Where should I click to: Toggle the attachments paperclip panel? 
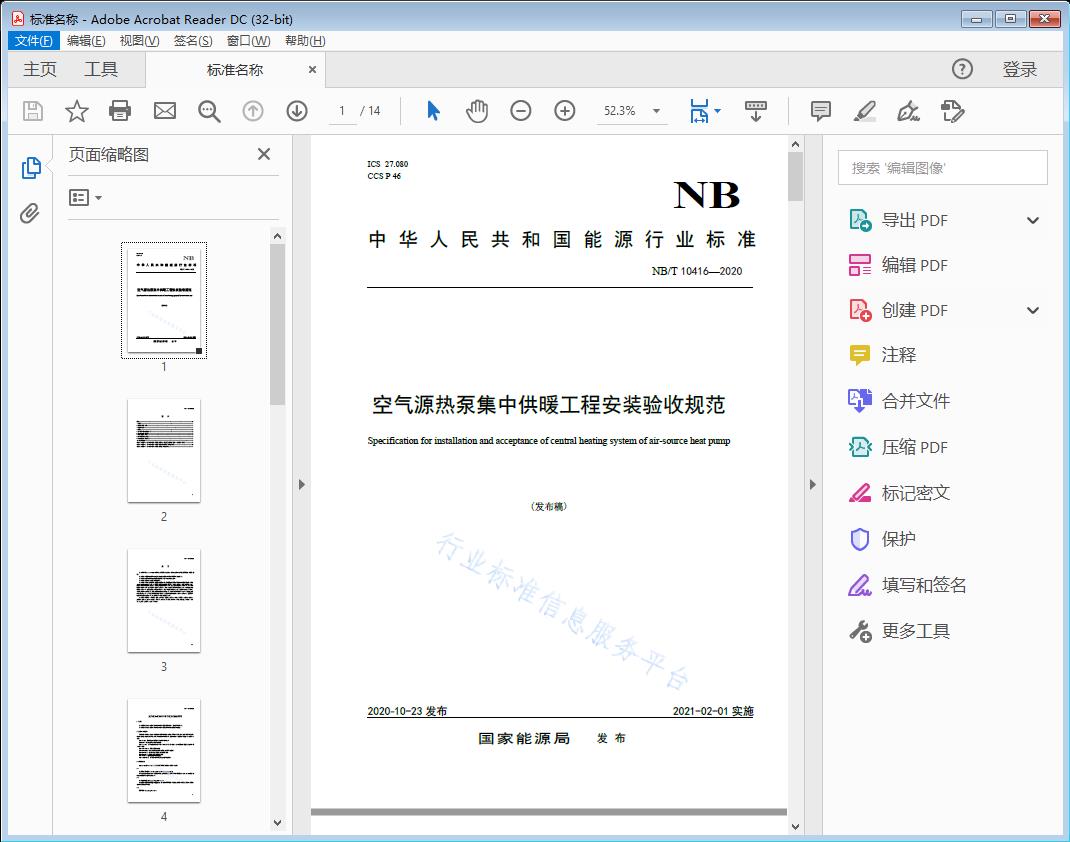tap(30, 210)
